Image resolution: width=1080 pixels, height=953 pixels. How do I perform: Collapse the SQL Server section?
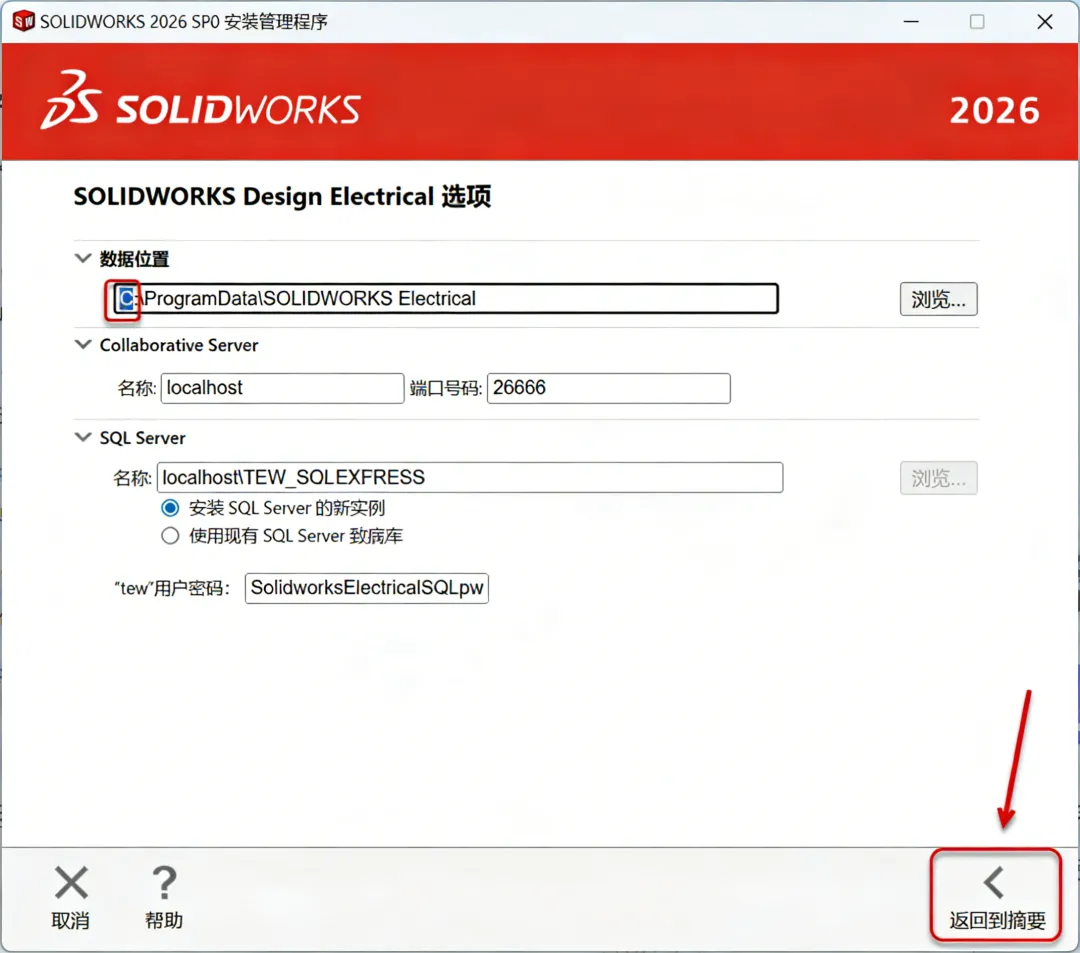click(x=83, y=437)
